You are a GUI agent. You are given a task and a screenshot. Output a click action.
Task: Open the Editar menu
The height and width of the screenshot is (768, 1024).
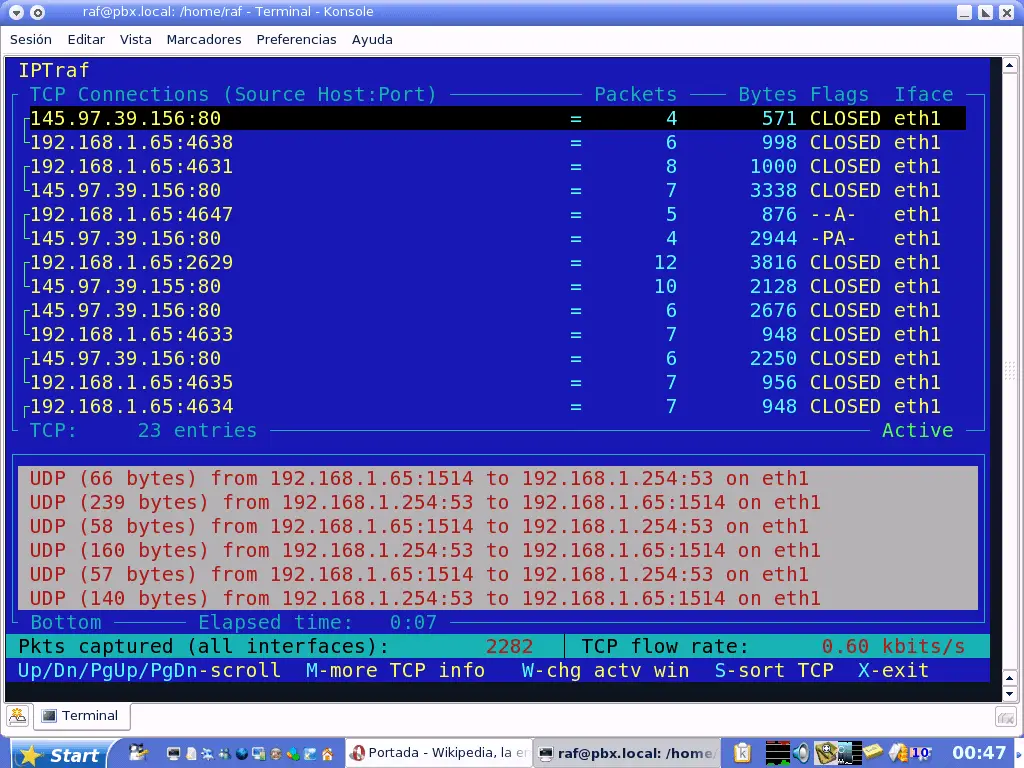click(x=86, y=39)
